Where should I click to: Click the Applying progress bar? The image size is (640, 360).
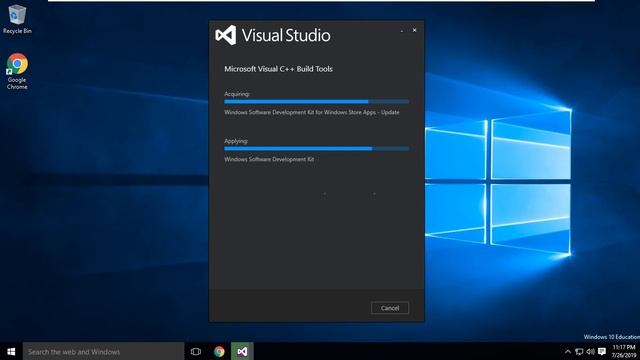(x=316, y=149)
